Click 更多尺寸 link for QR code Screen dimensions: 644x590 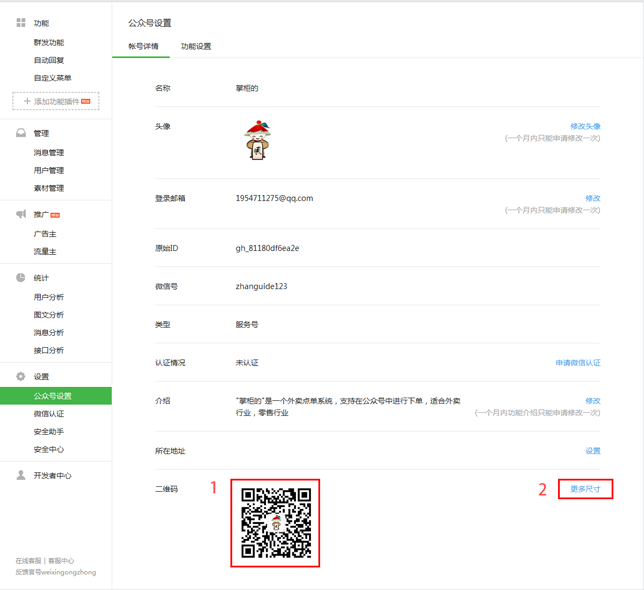(585, 489)
